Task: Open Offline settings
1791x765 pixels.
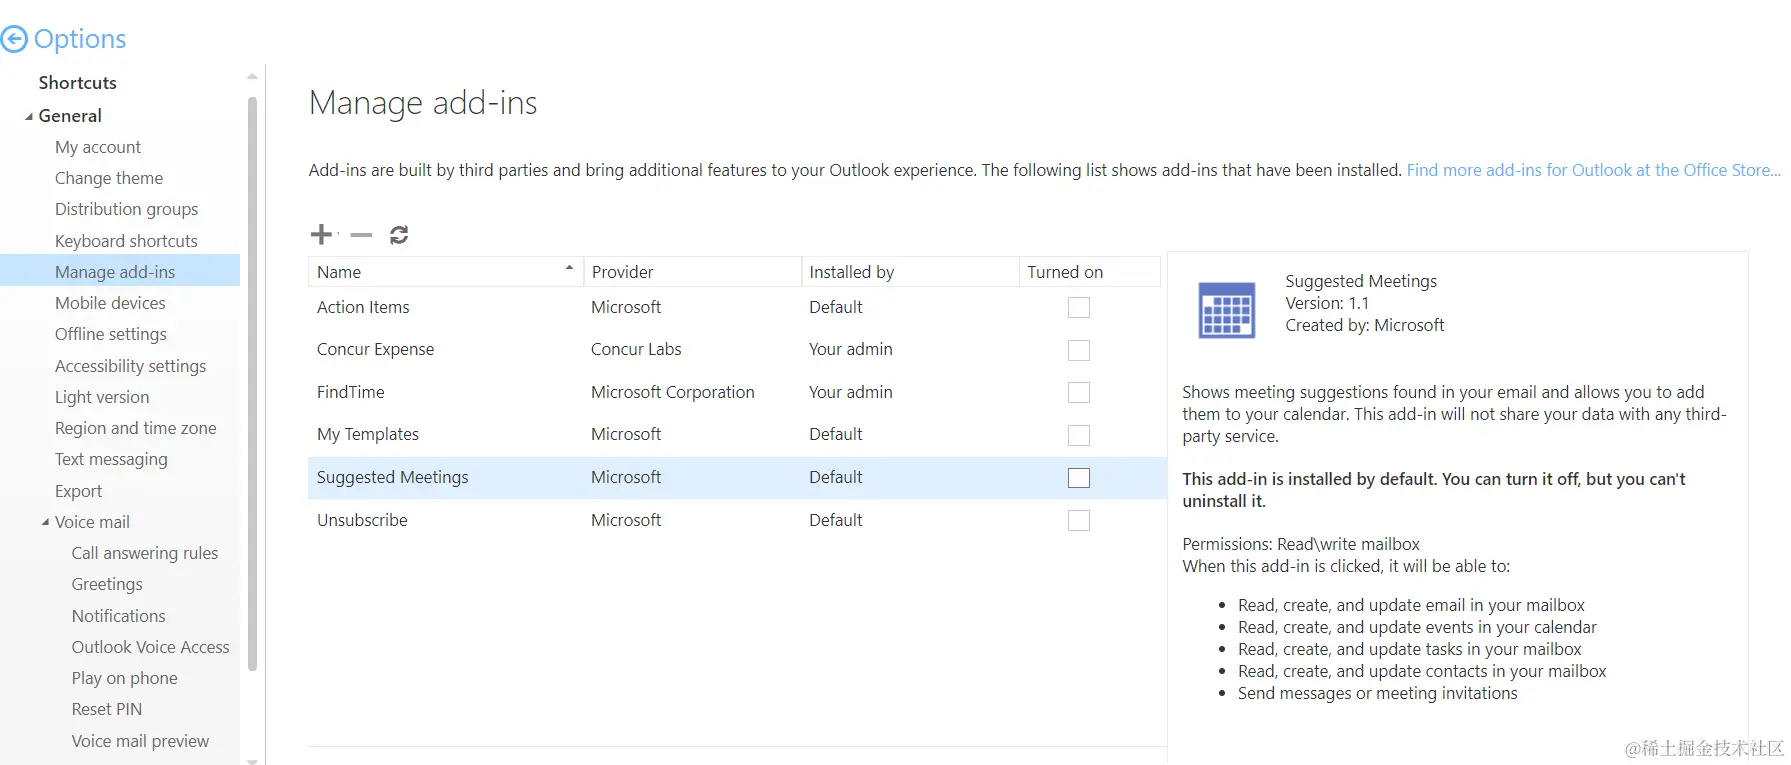Action: 111,334
